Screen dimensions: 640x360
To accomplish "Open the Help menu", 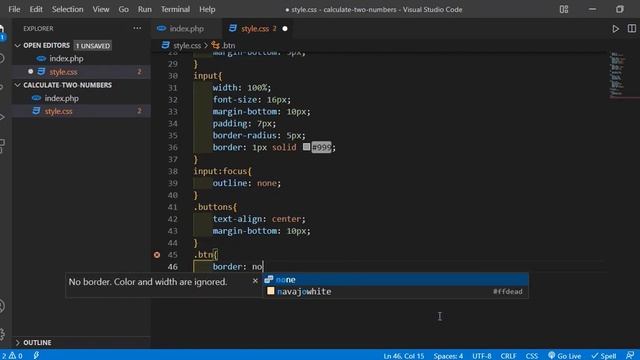I will pos(207,9).
